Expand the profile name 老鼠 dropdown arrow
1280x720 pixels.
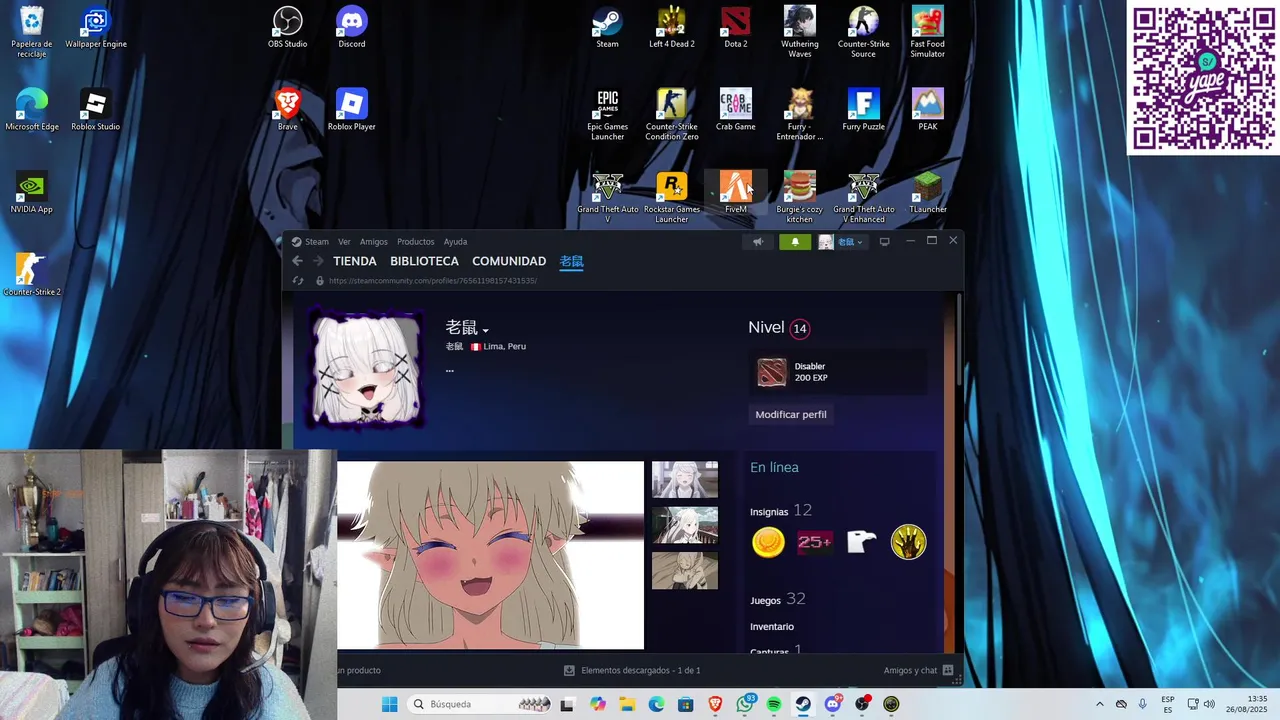pos(485,331)
